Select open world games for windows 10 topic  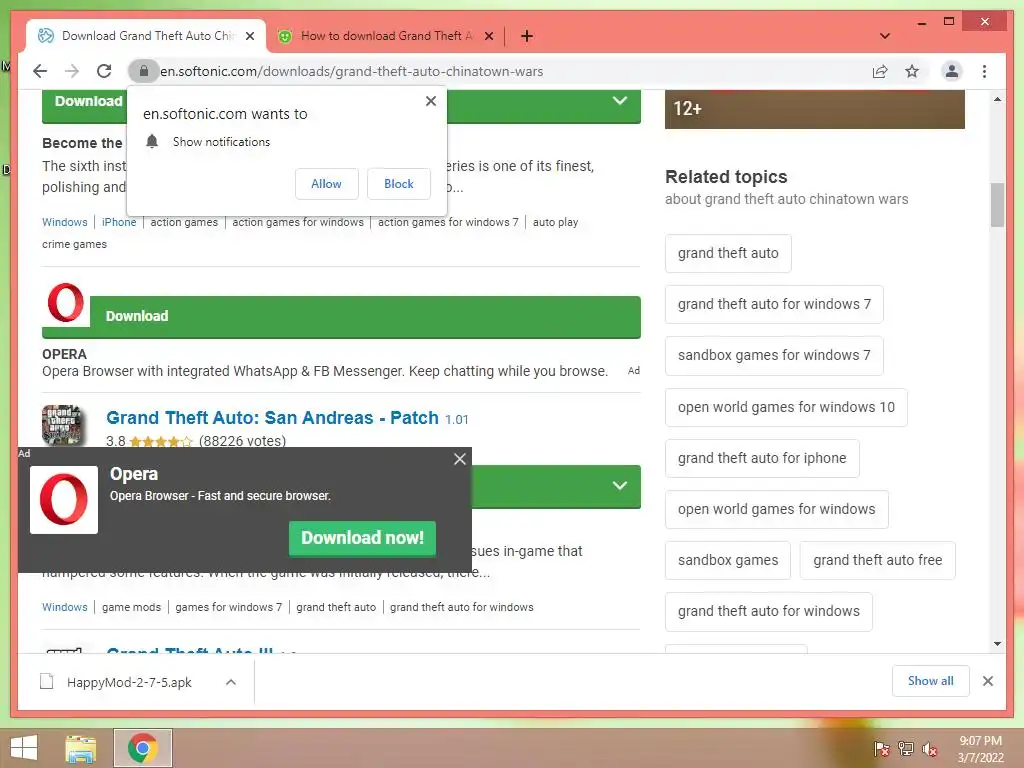click(786, 407)
